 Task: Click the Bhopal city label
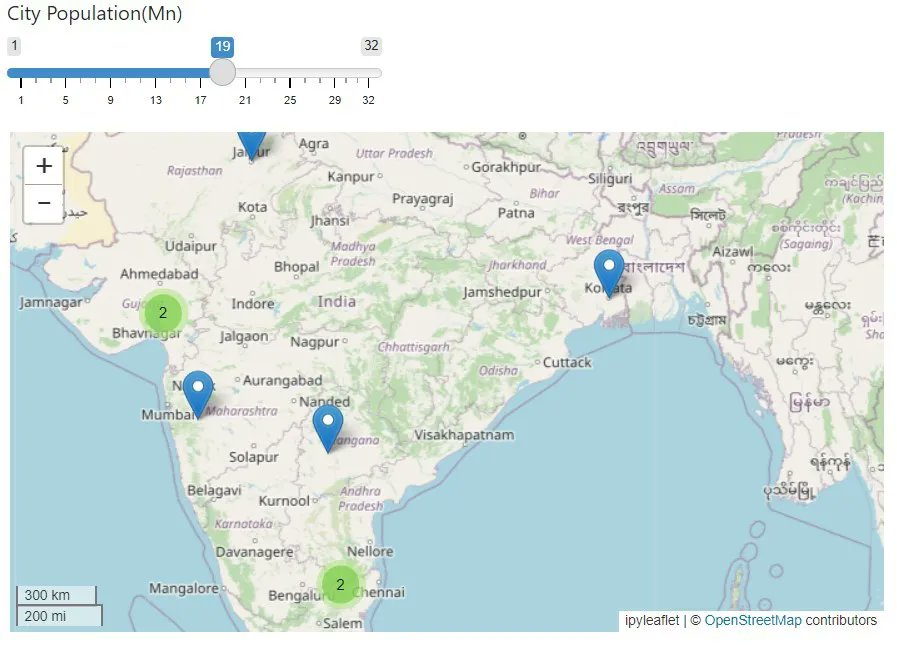pyautogui.click(x=296, y=267)
